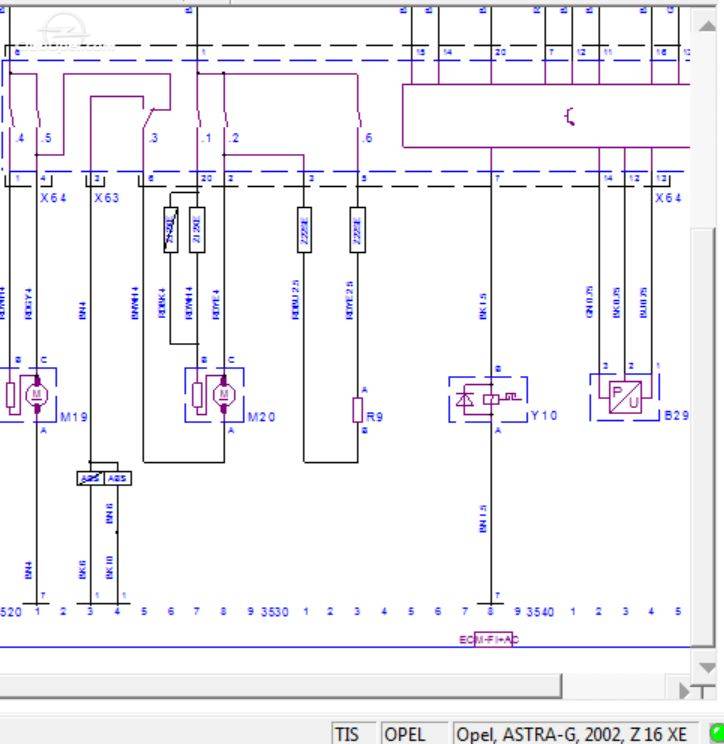Click the R9 component label
This screenshot has width=724, height=744.
[374, 417]
